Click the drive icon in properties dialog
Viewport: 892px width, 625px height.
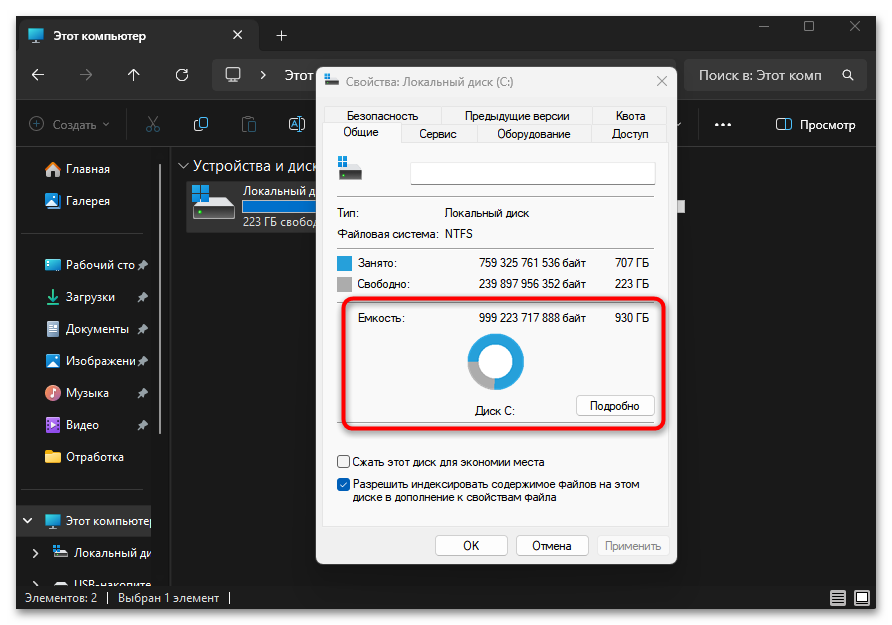click(350, 168)
